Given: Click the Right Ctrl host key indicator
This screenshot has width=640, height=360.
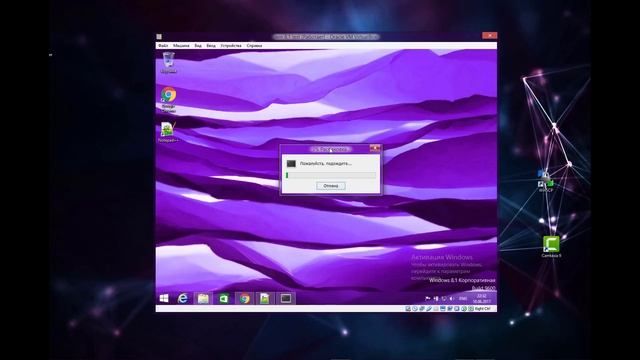Looking at the screenshot, I should (x=482, y=309).
